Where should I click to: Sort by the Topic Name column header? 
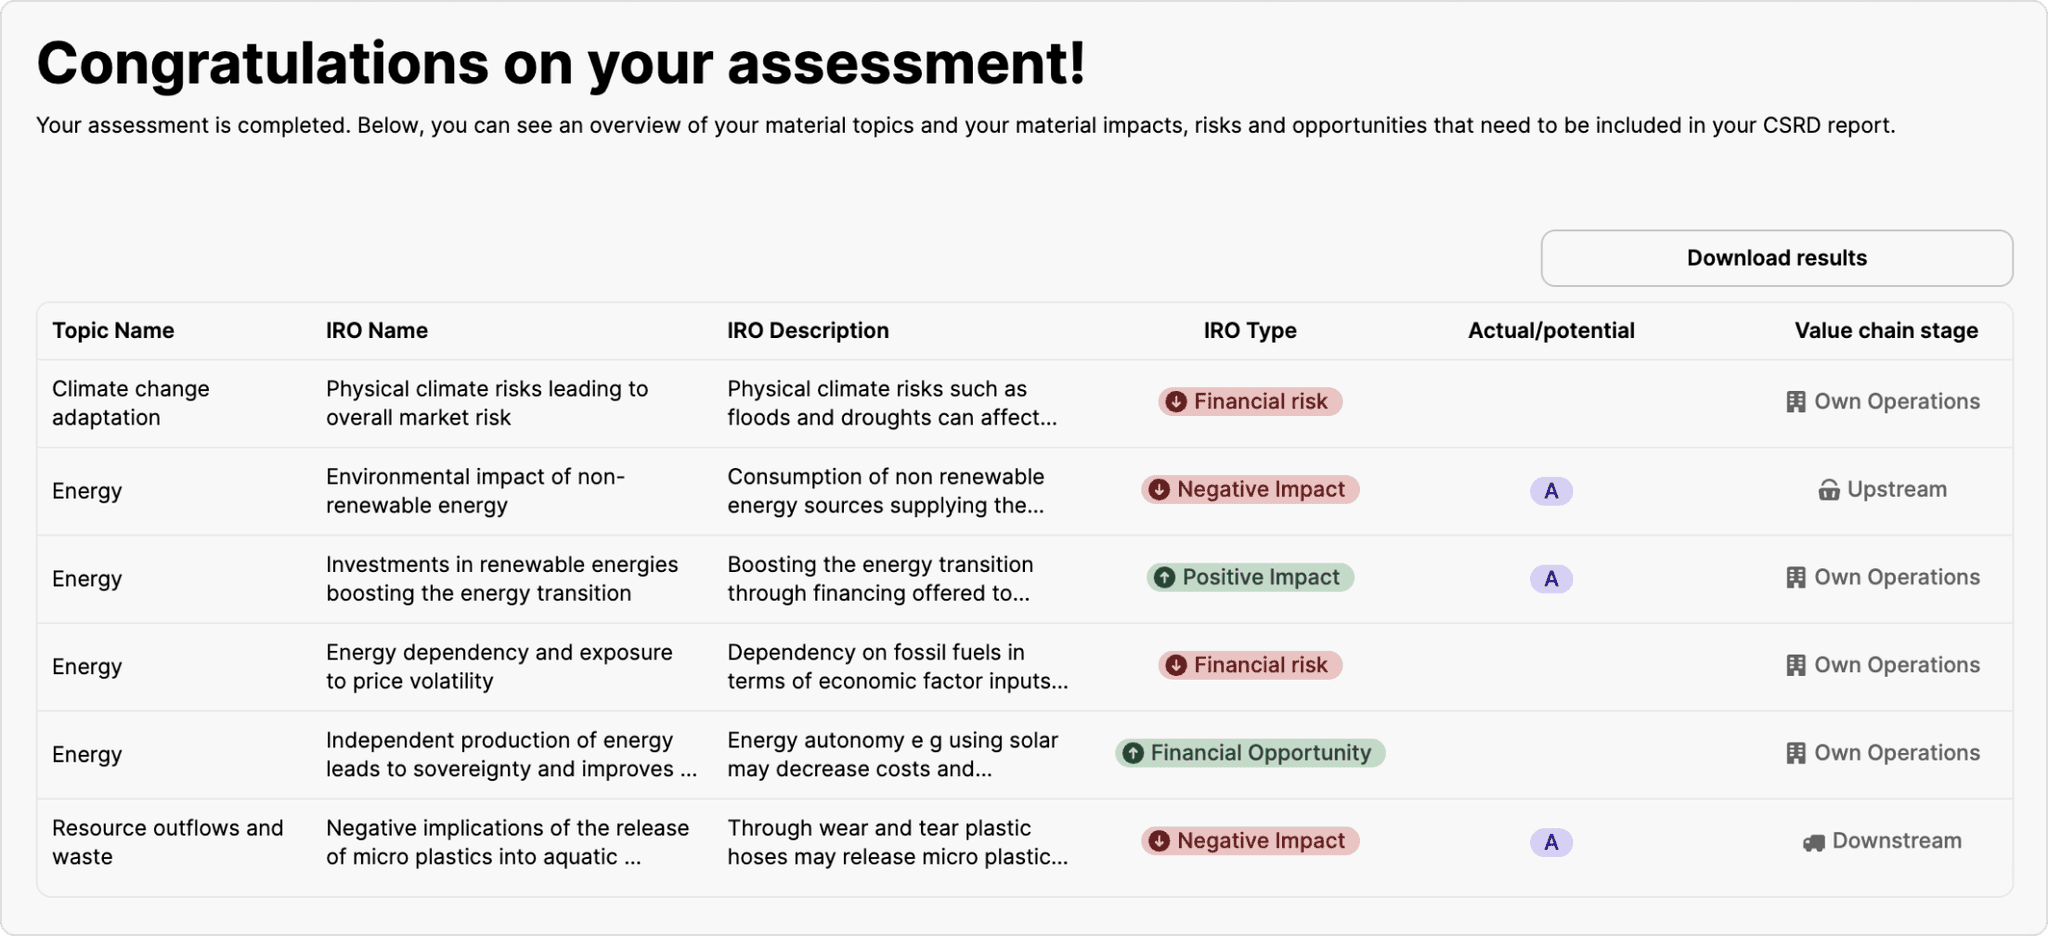(113, 330)
